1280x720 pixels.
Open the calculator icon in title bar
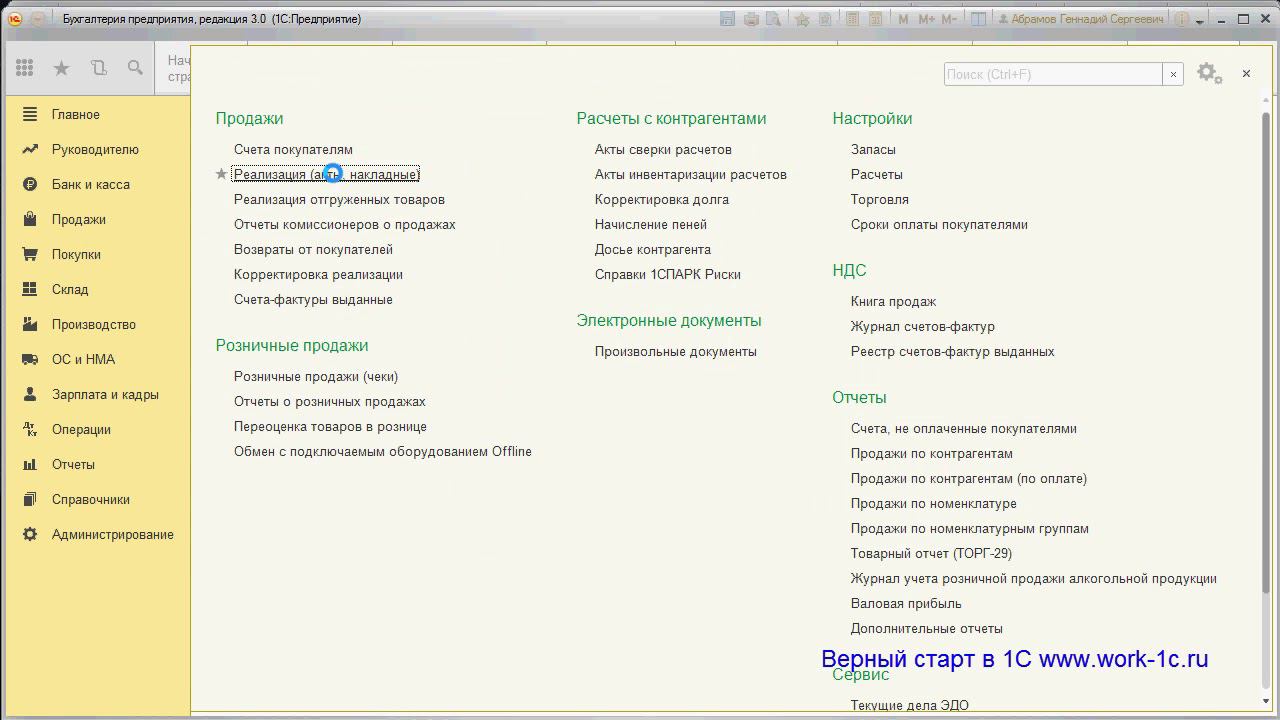pos(851,19)
